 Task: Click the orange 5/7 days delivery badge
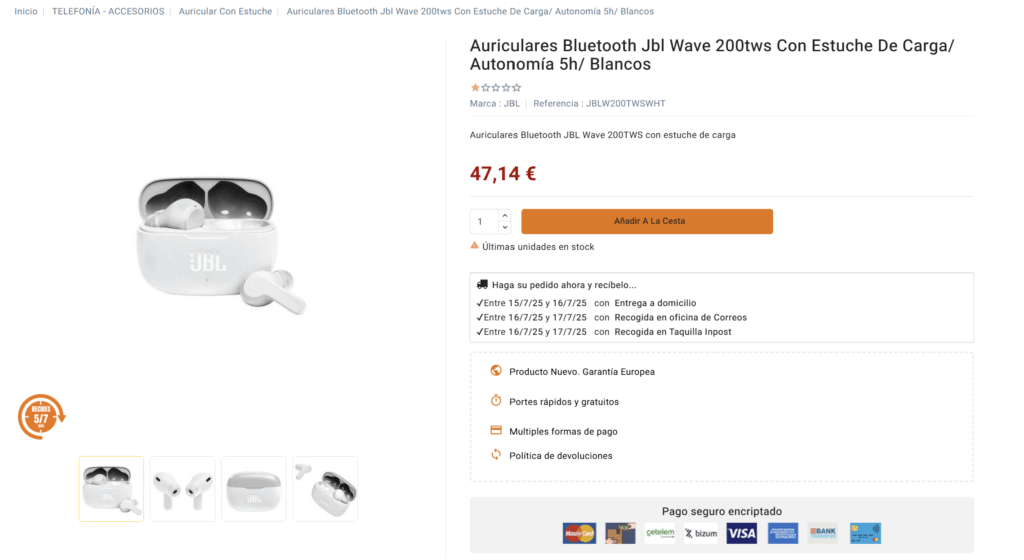41,417
